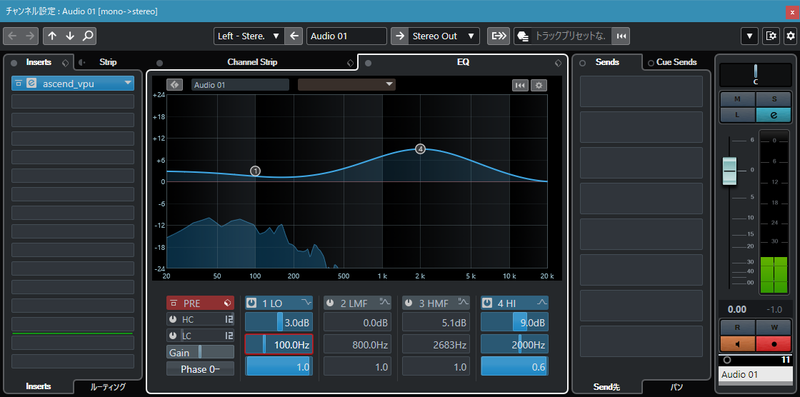Open the toolbar functions triangle dropdown

pos(749,36)
